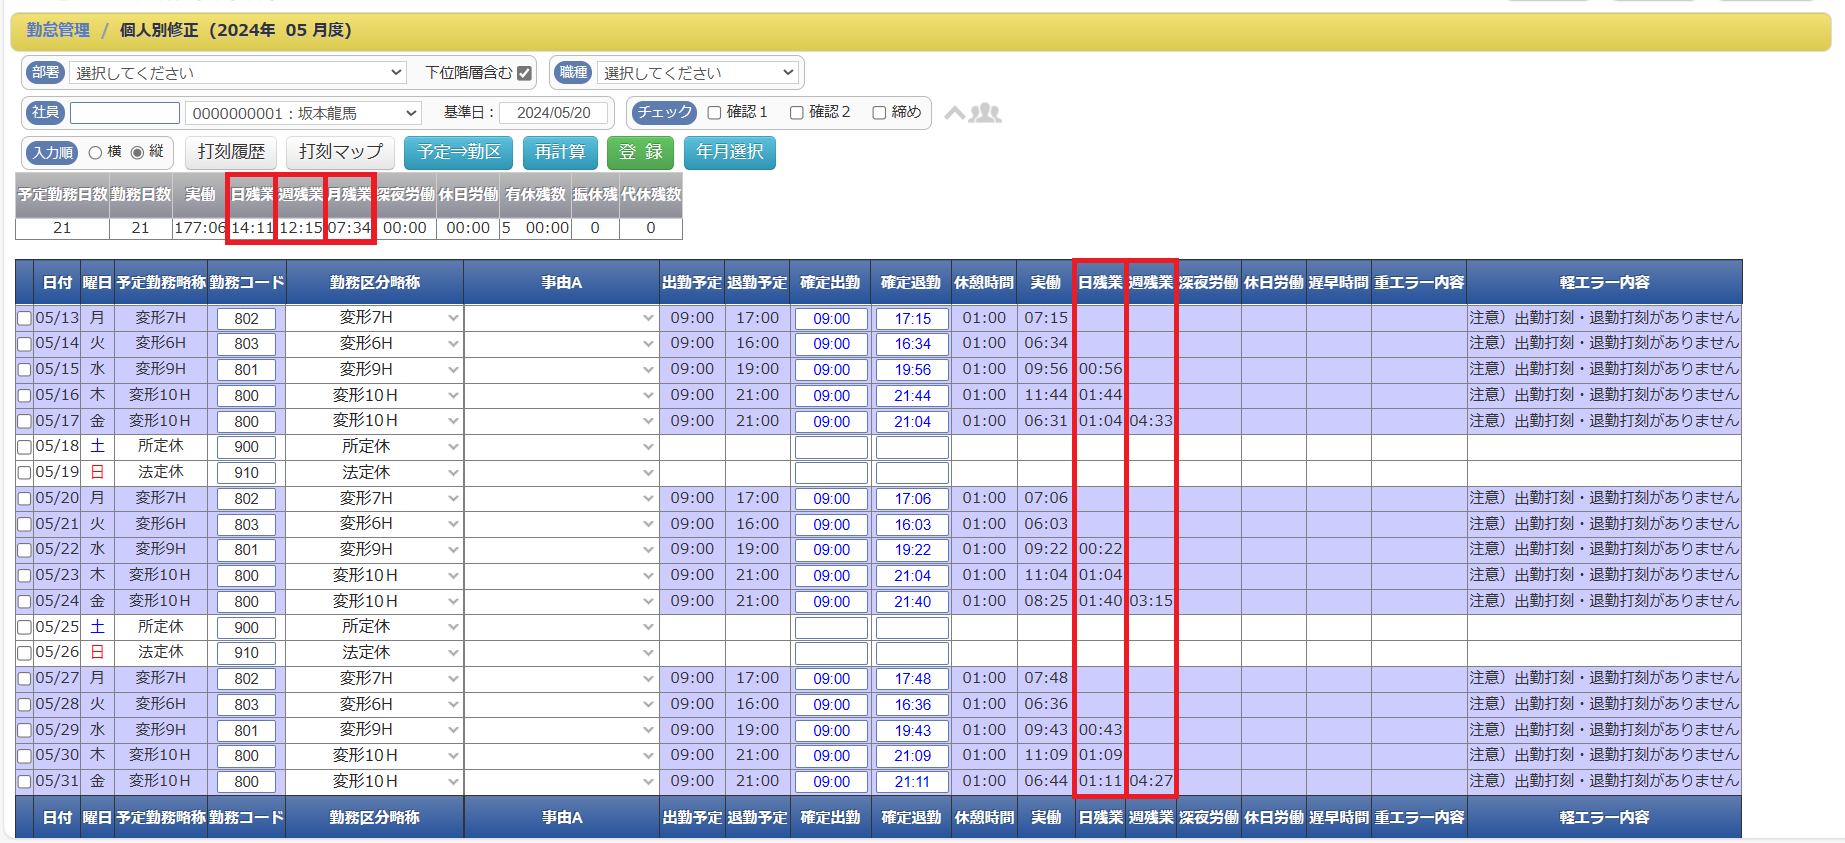Click summary 実働 value 177:06
This screenshot has height=843, width=1845.
(x=200, y=228)
